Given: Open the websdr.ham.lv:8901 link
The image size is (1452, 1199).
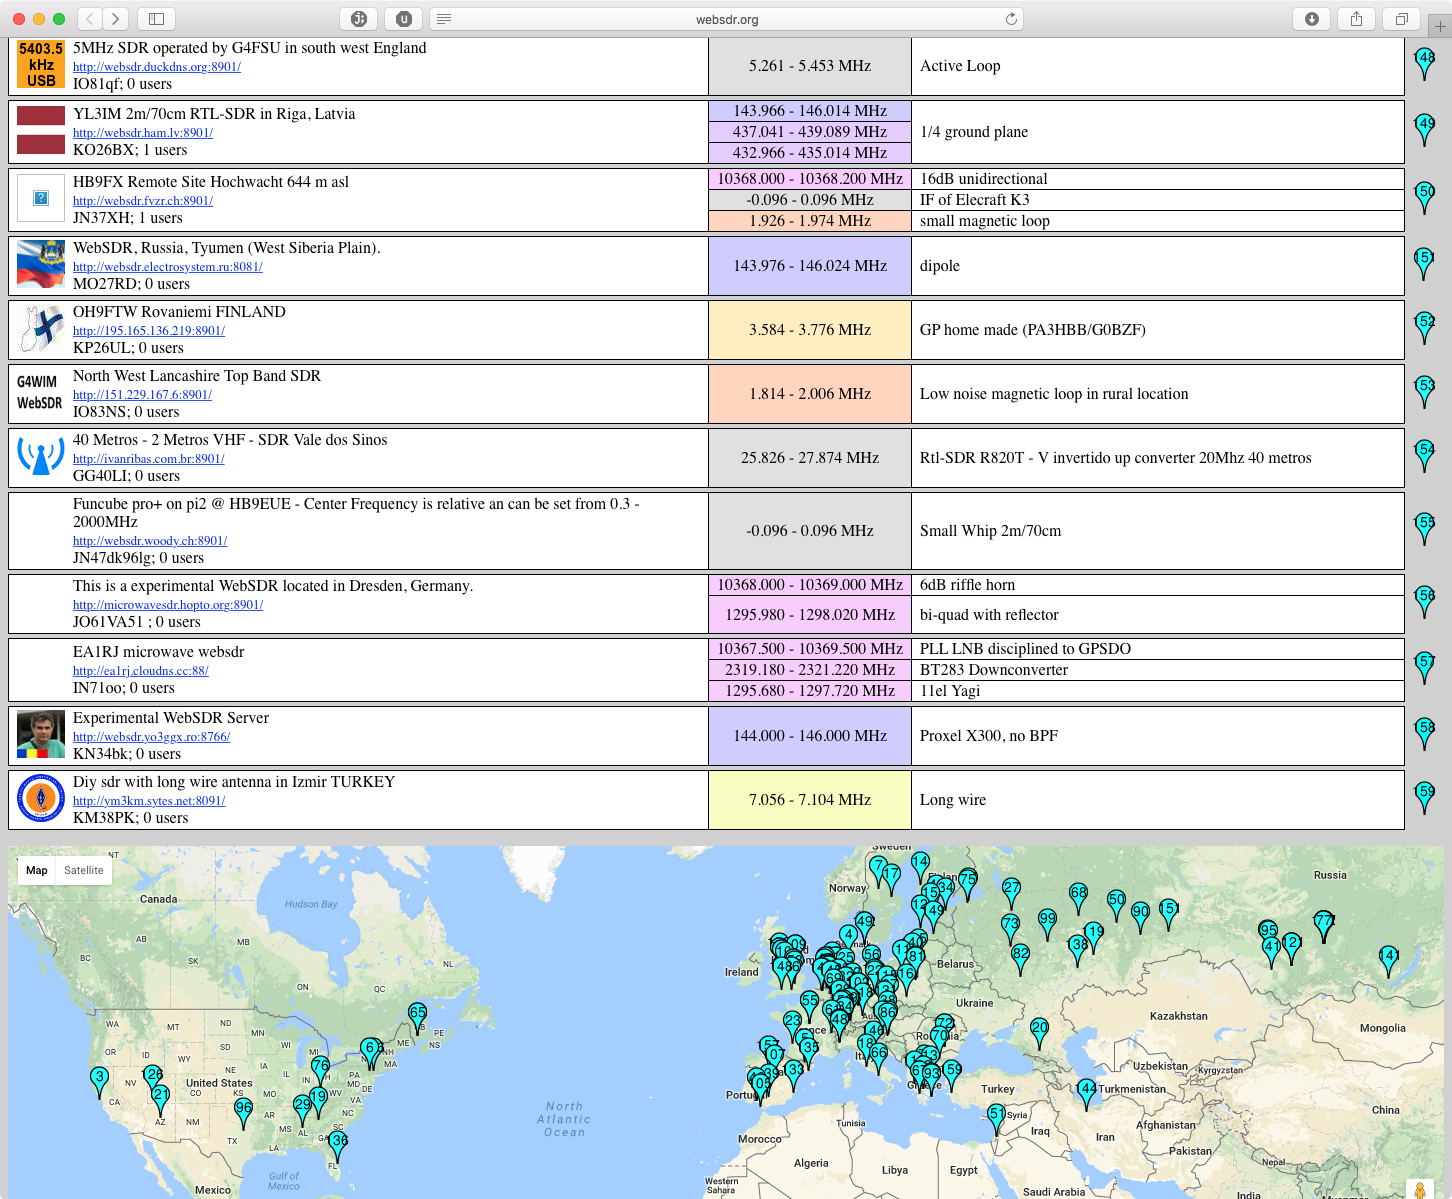Looking at the screenshot, I should point(143,133).
